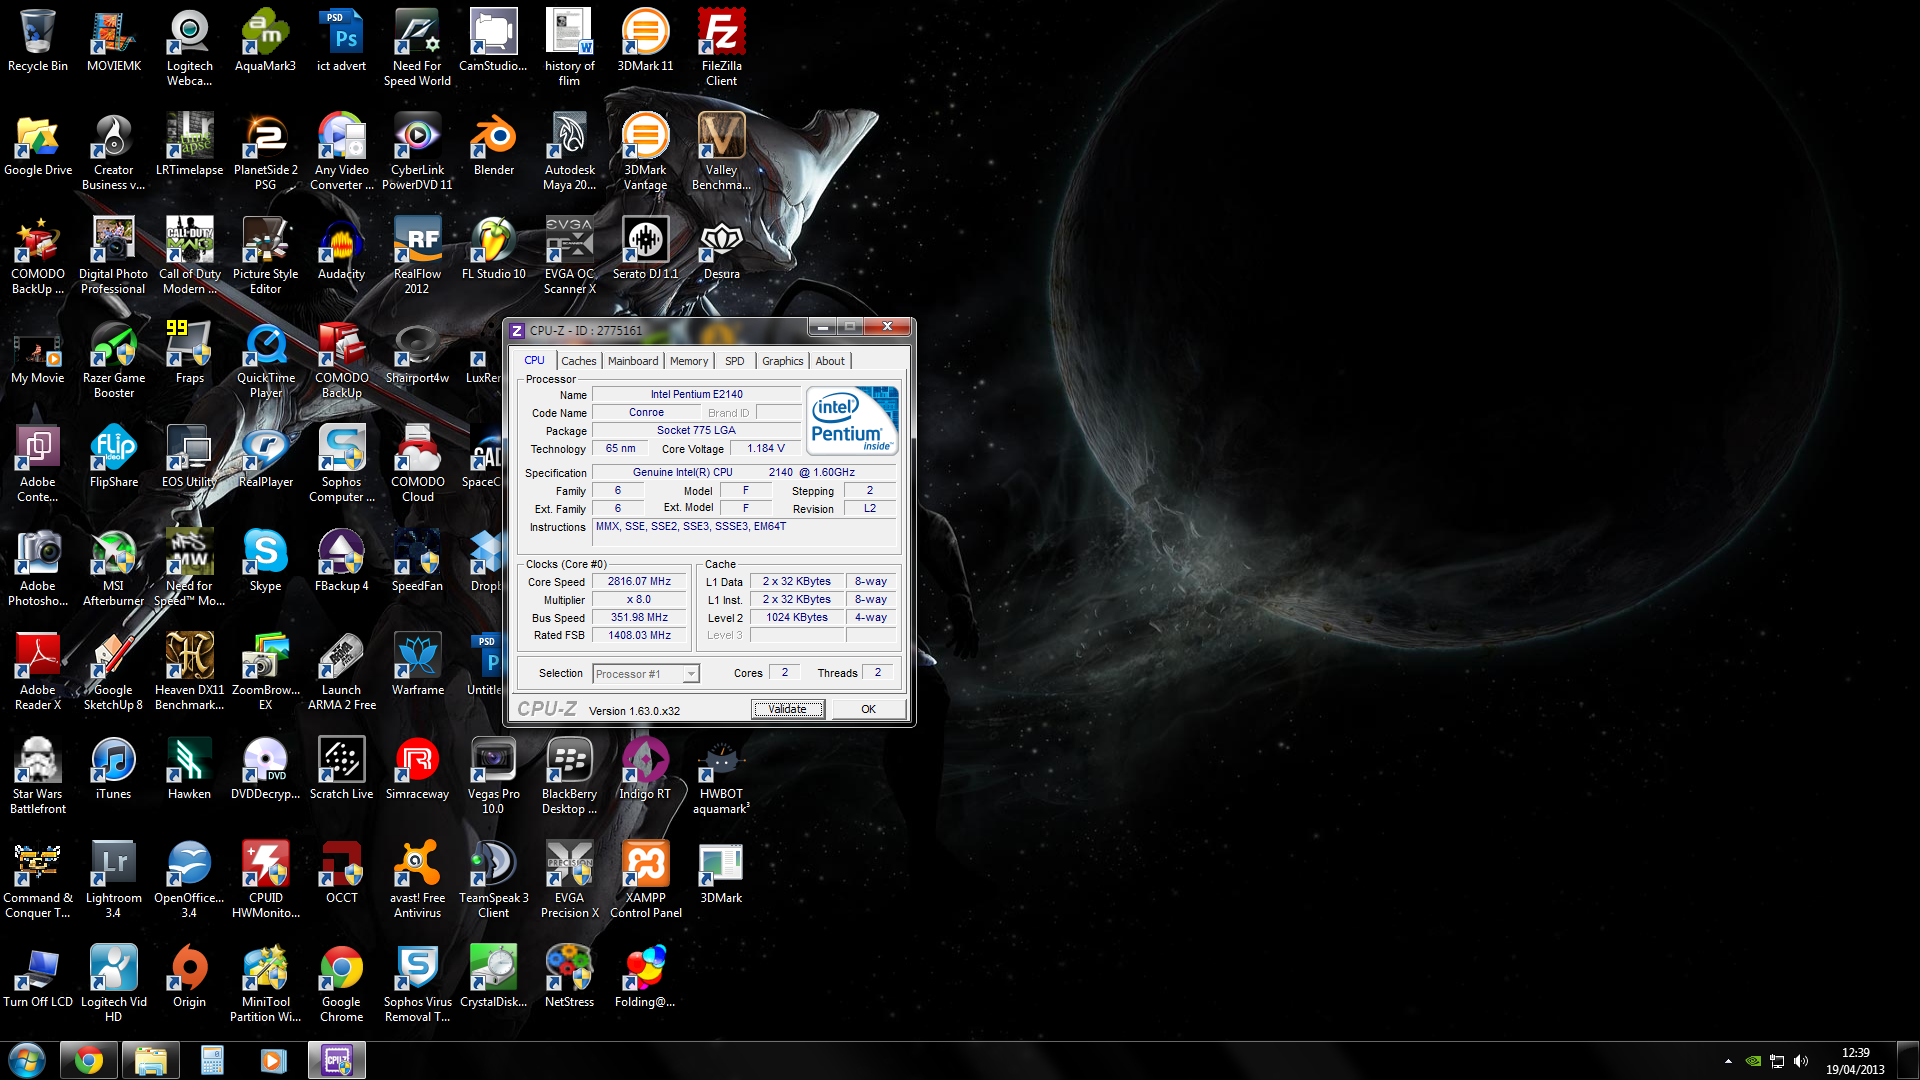The image size is (1920, 1080).
Task: Open the SPD tab in CPU-Z
Action: (735, 361)
